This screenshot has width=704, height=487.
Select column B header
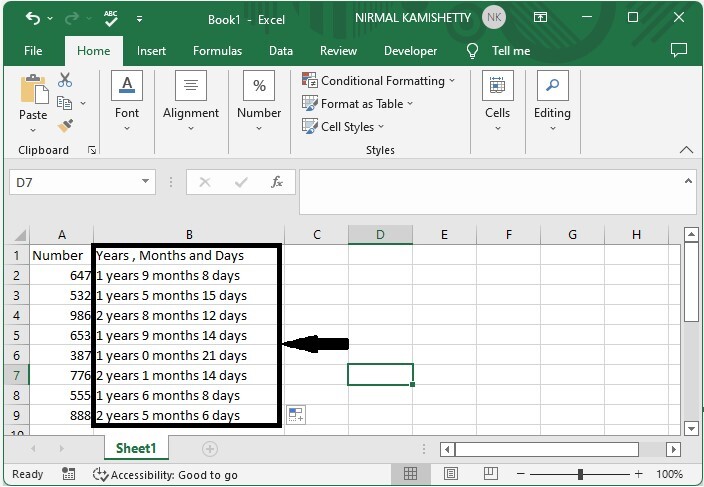pos(189,235)
